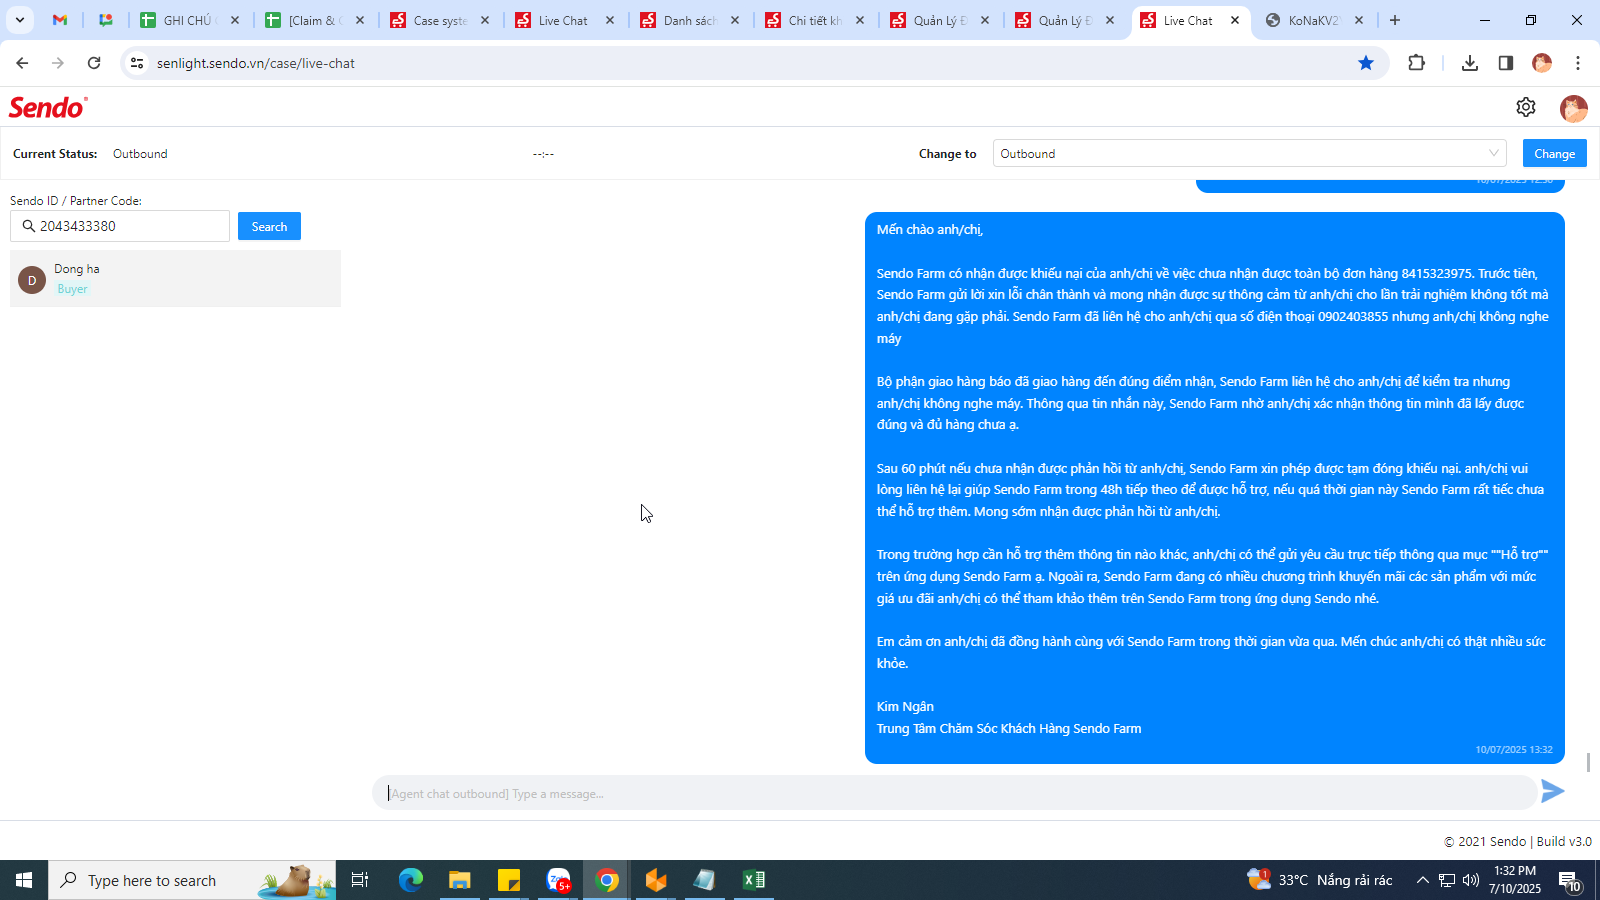Open the user avatar in Sendo header

1573,108
